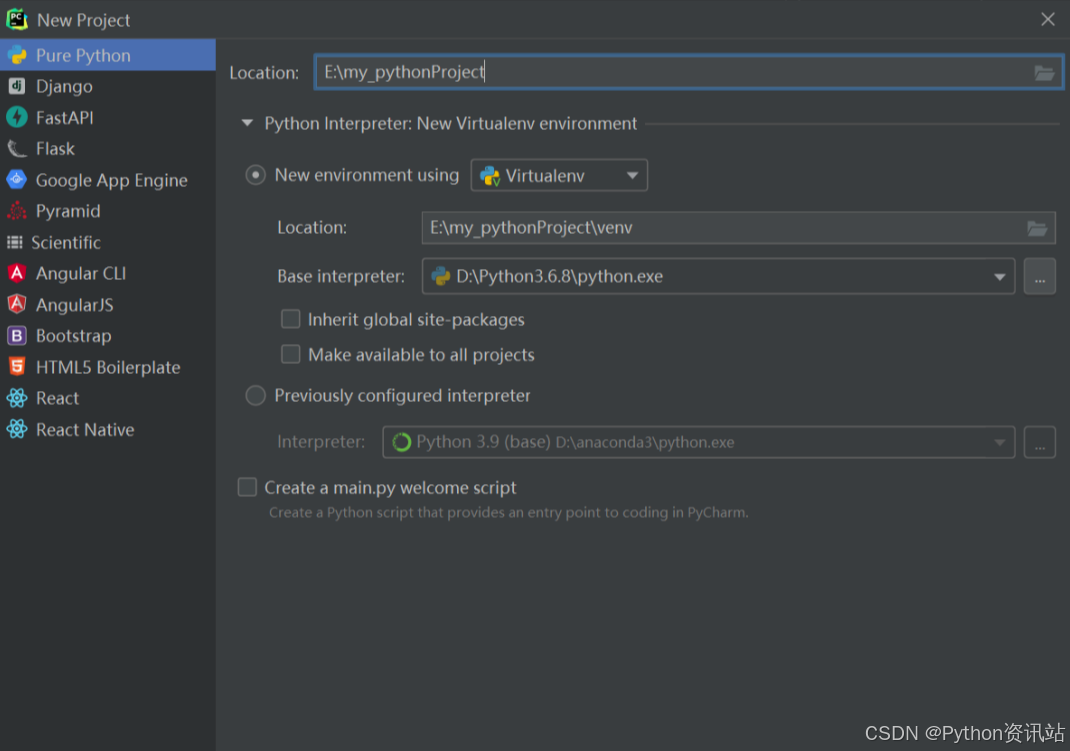Click the venv Location path field

[x=738, y=228]
